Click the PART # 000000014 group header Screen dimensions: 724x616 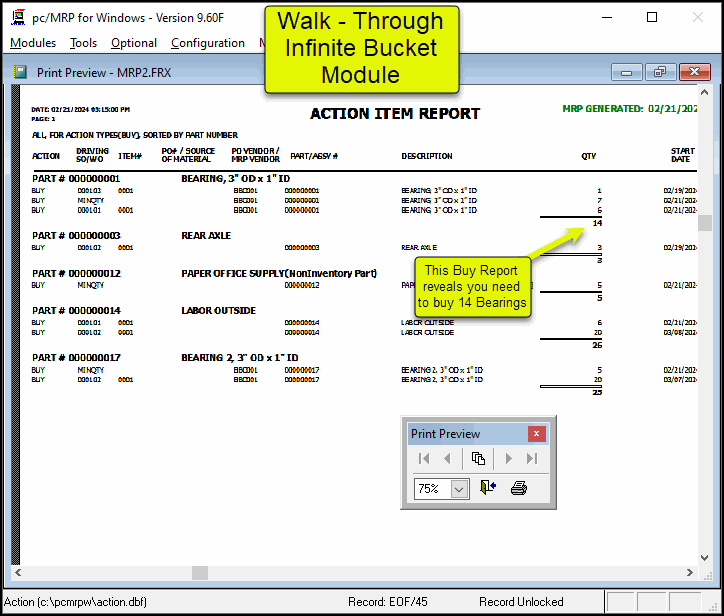click(x=76, y=310)
